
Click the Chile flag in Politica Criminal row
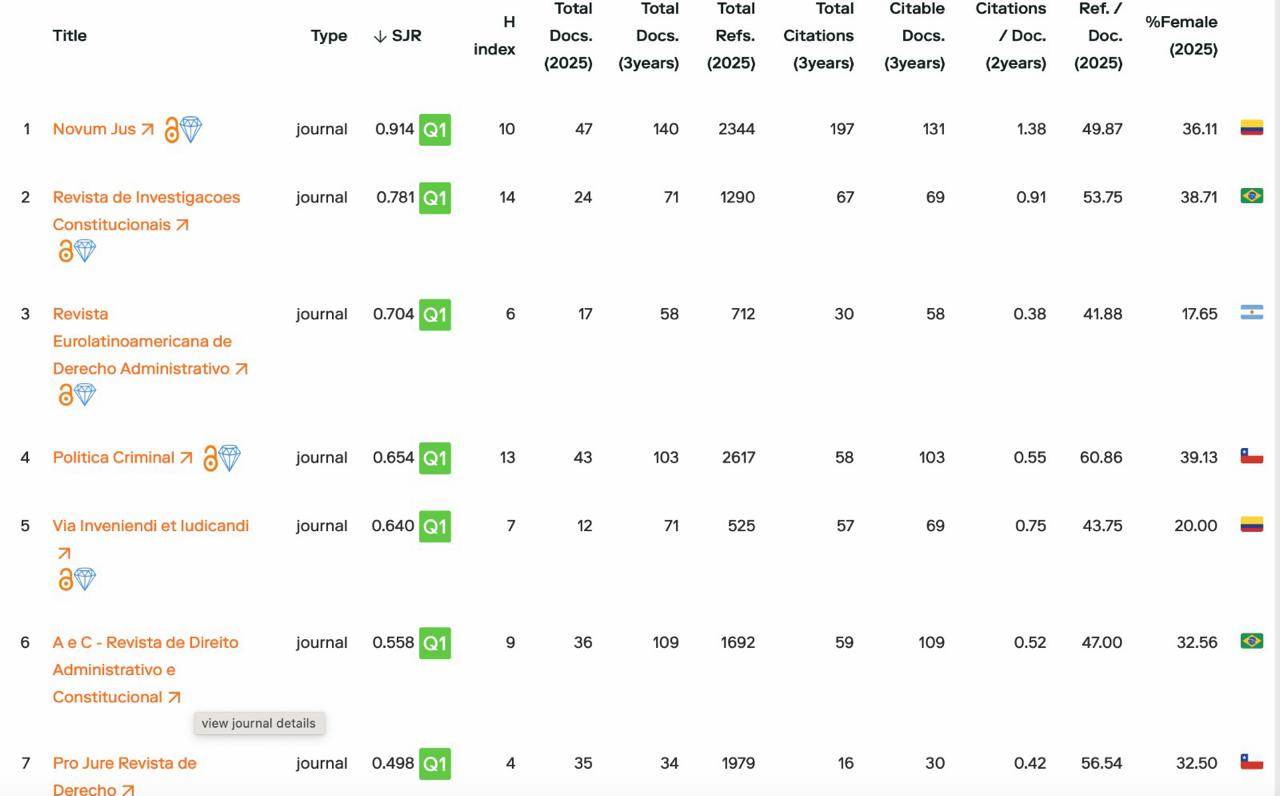1251,457
